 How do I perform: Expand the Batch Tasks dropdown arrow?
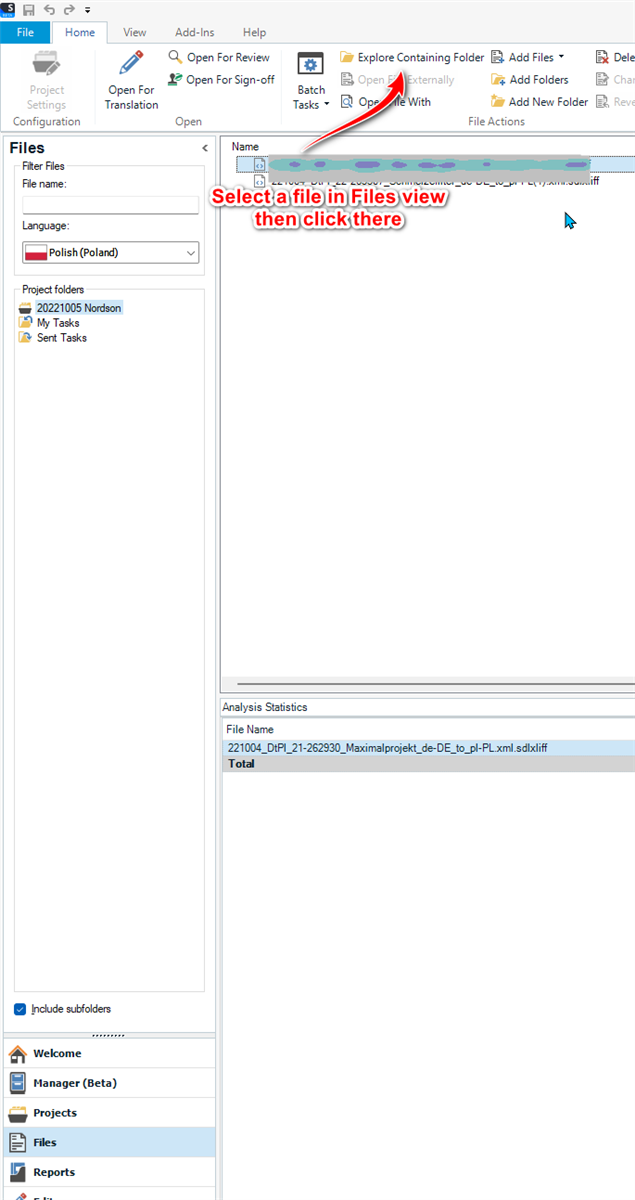[x=326, y=105]
